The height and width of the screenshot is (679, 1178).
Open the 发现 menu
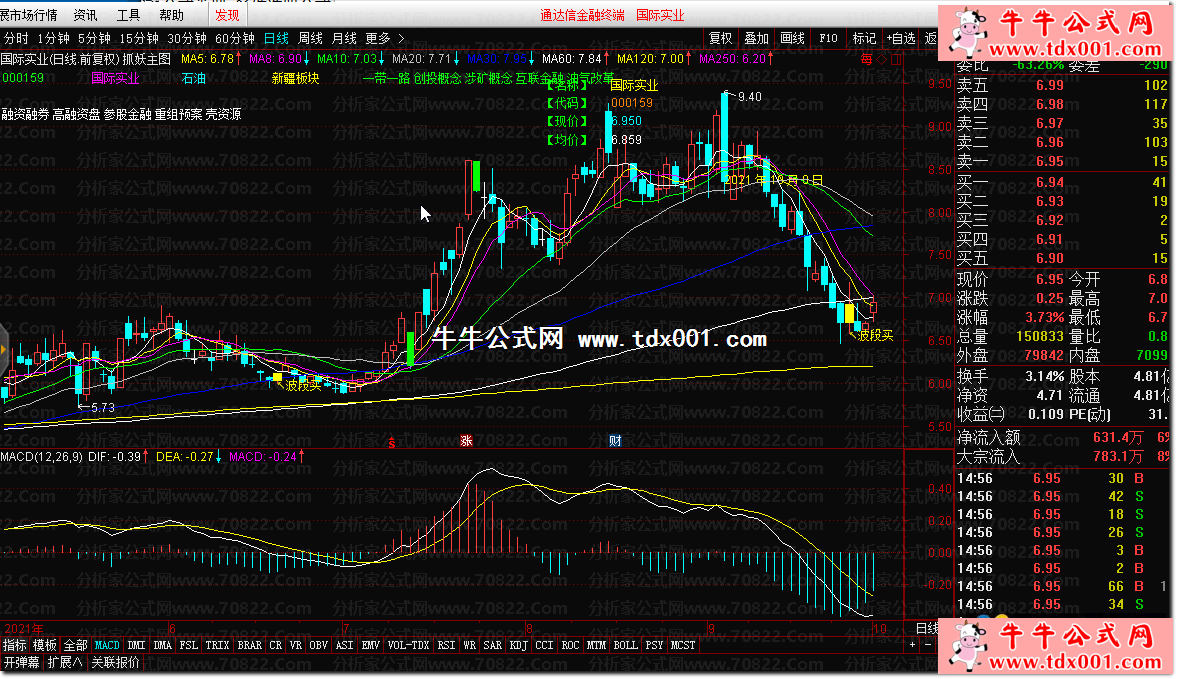point(227,15)
